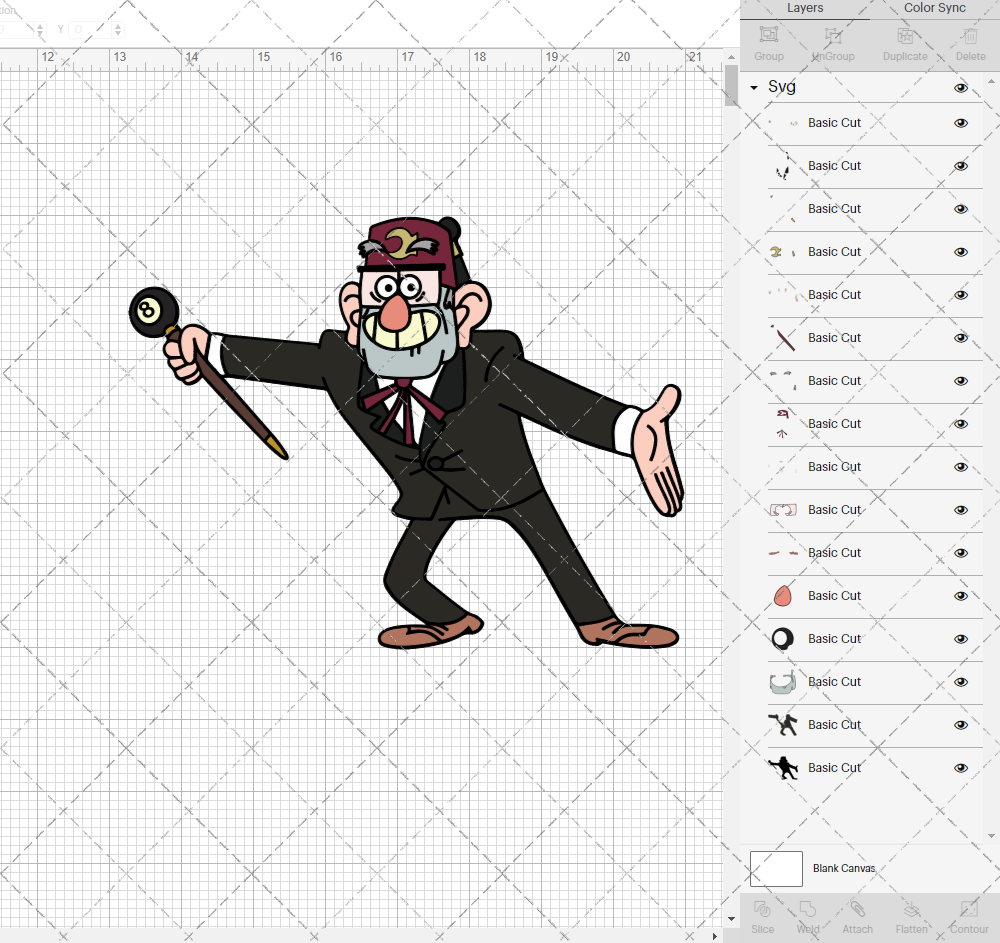Toggle eye for the brown cane layer
The width and height of the screenshot is (1000, 943).
coord(960,338)
